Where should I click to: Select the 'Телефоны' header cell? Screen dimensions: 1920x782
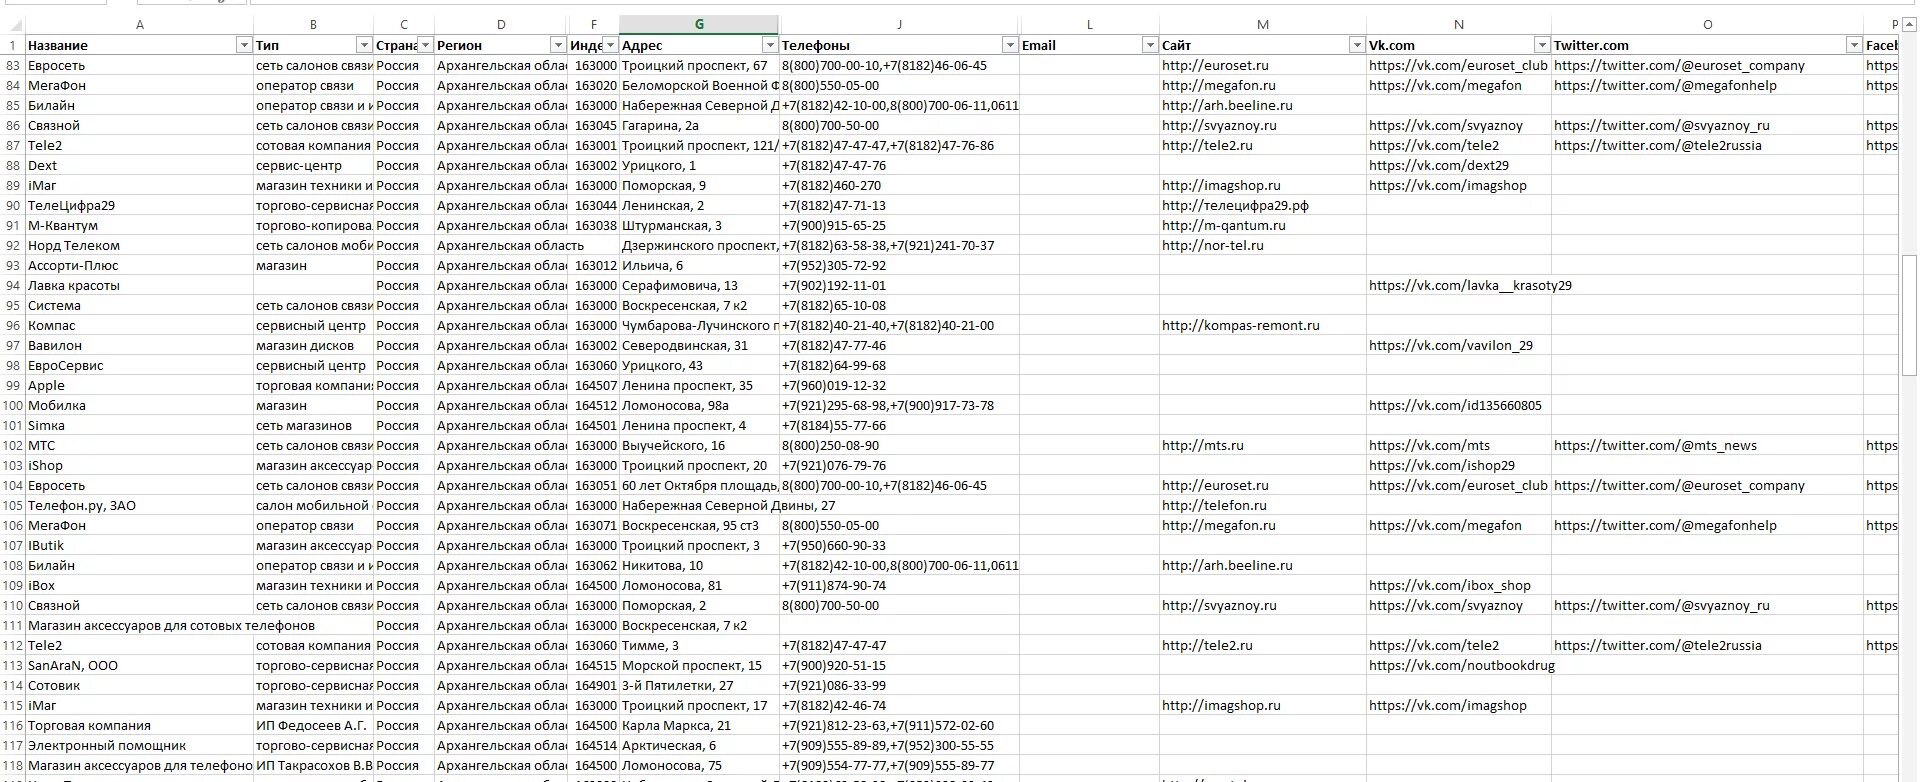click(899, 45)
